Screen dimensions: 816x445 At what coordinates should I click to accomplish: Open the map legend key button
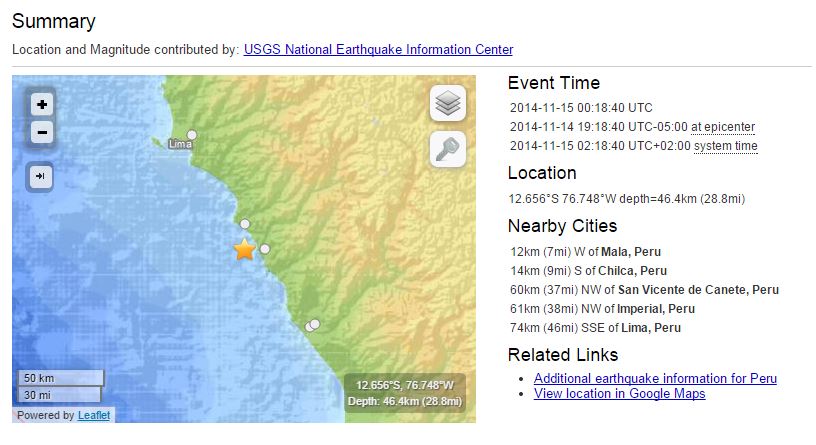[x=448, y=149]
